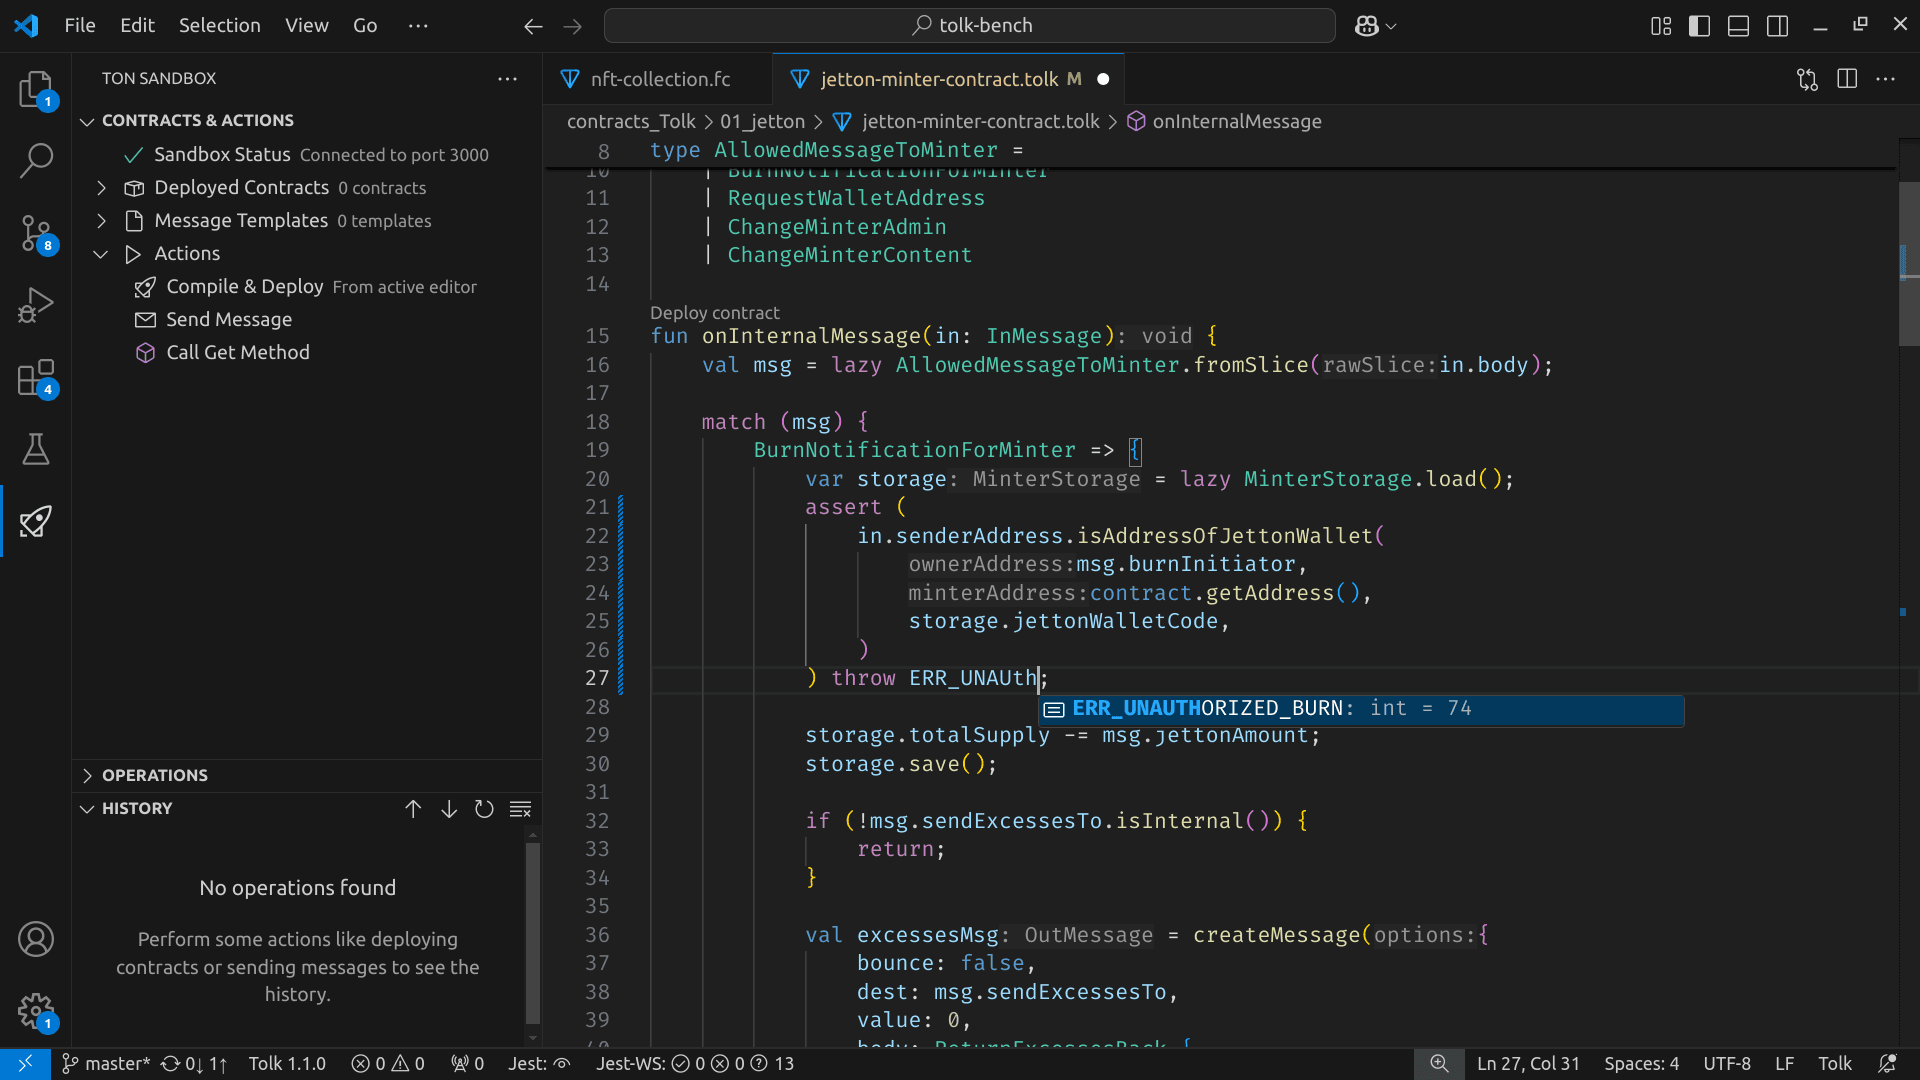Click zoom magnifier icon in status bar
This screenshot has width=1920, height=1080.
click(x=1439, y=1064)
